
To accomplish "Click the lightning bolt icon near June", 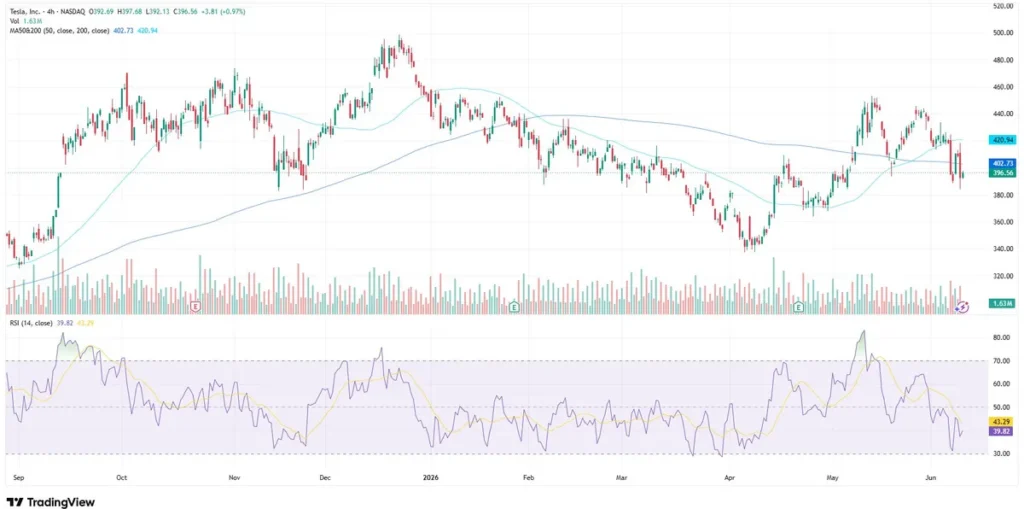I will pos(963,306).
